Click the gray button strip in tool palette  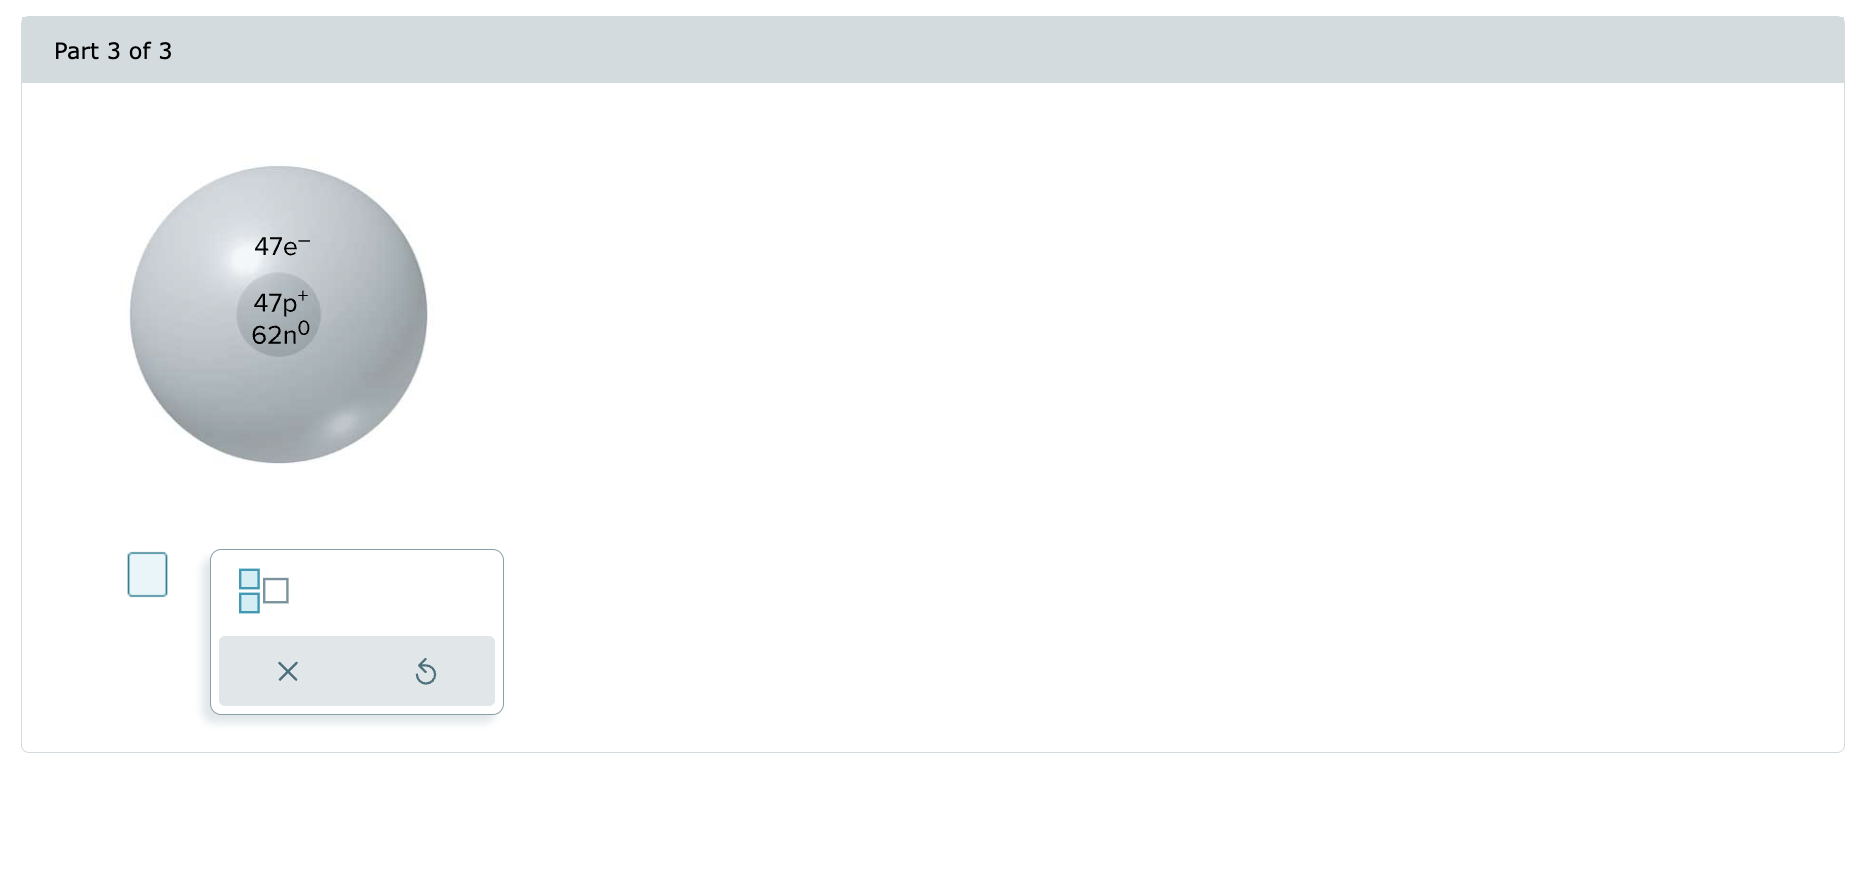coord(357,671)
